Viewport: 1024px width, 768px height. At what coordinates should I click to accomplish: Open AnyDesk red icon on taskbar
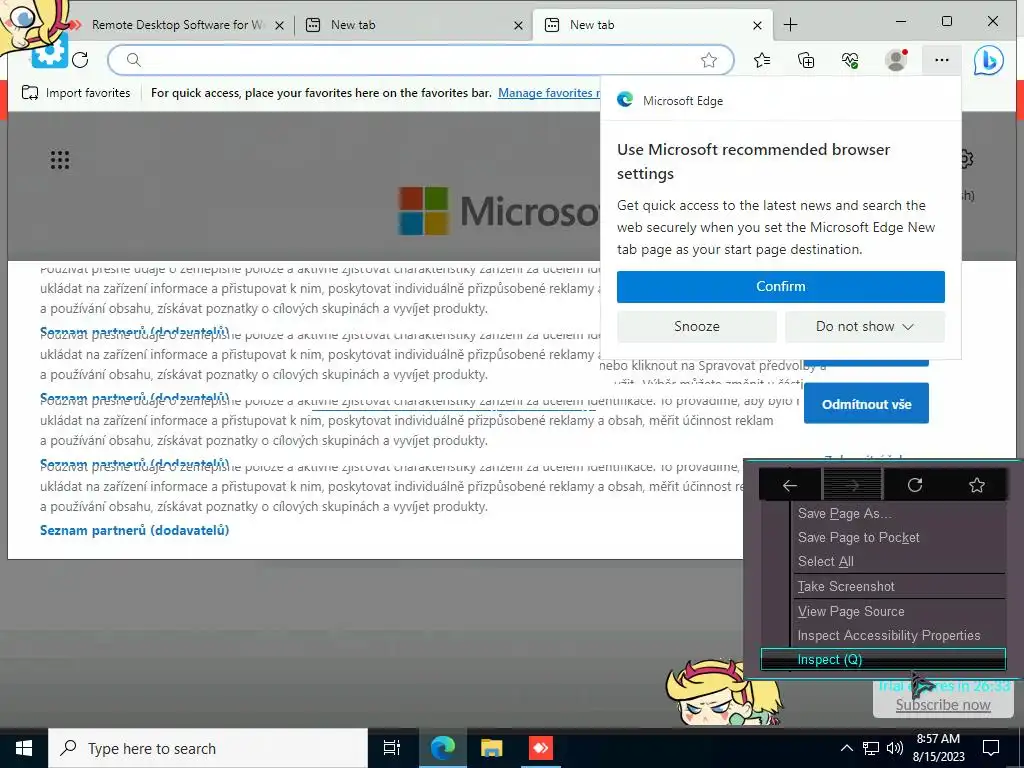coord(540,748)
